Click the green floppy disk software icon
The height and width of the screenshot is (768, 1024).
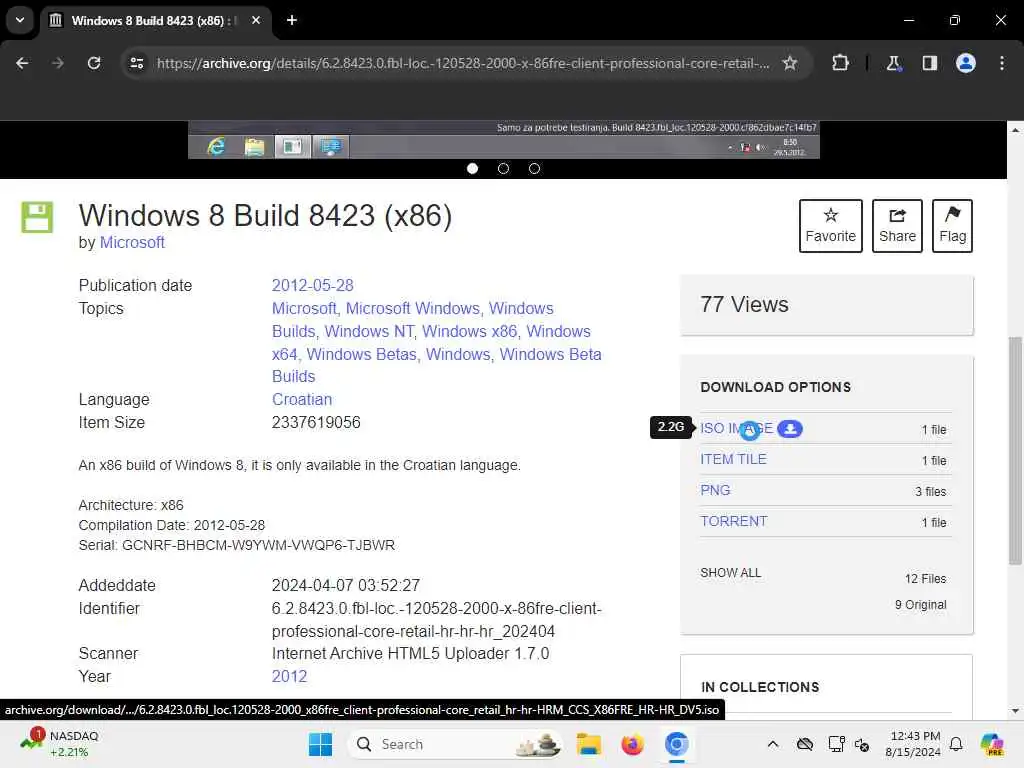click(37, 217)
